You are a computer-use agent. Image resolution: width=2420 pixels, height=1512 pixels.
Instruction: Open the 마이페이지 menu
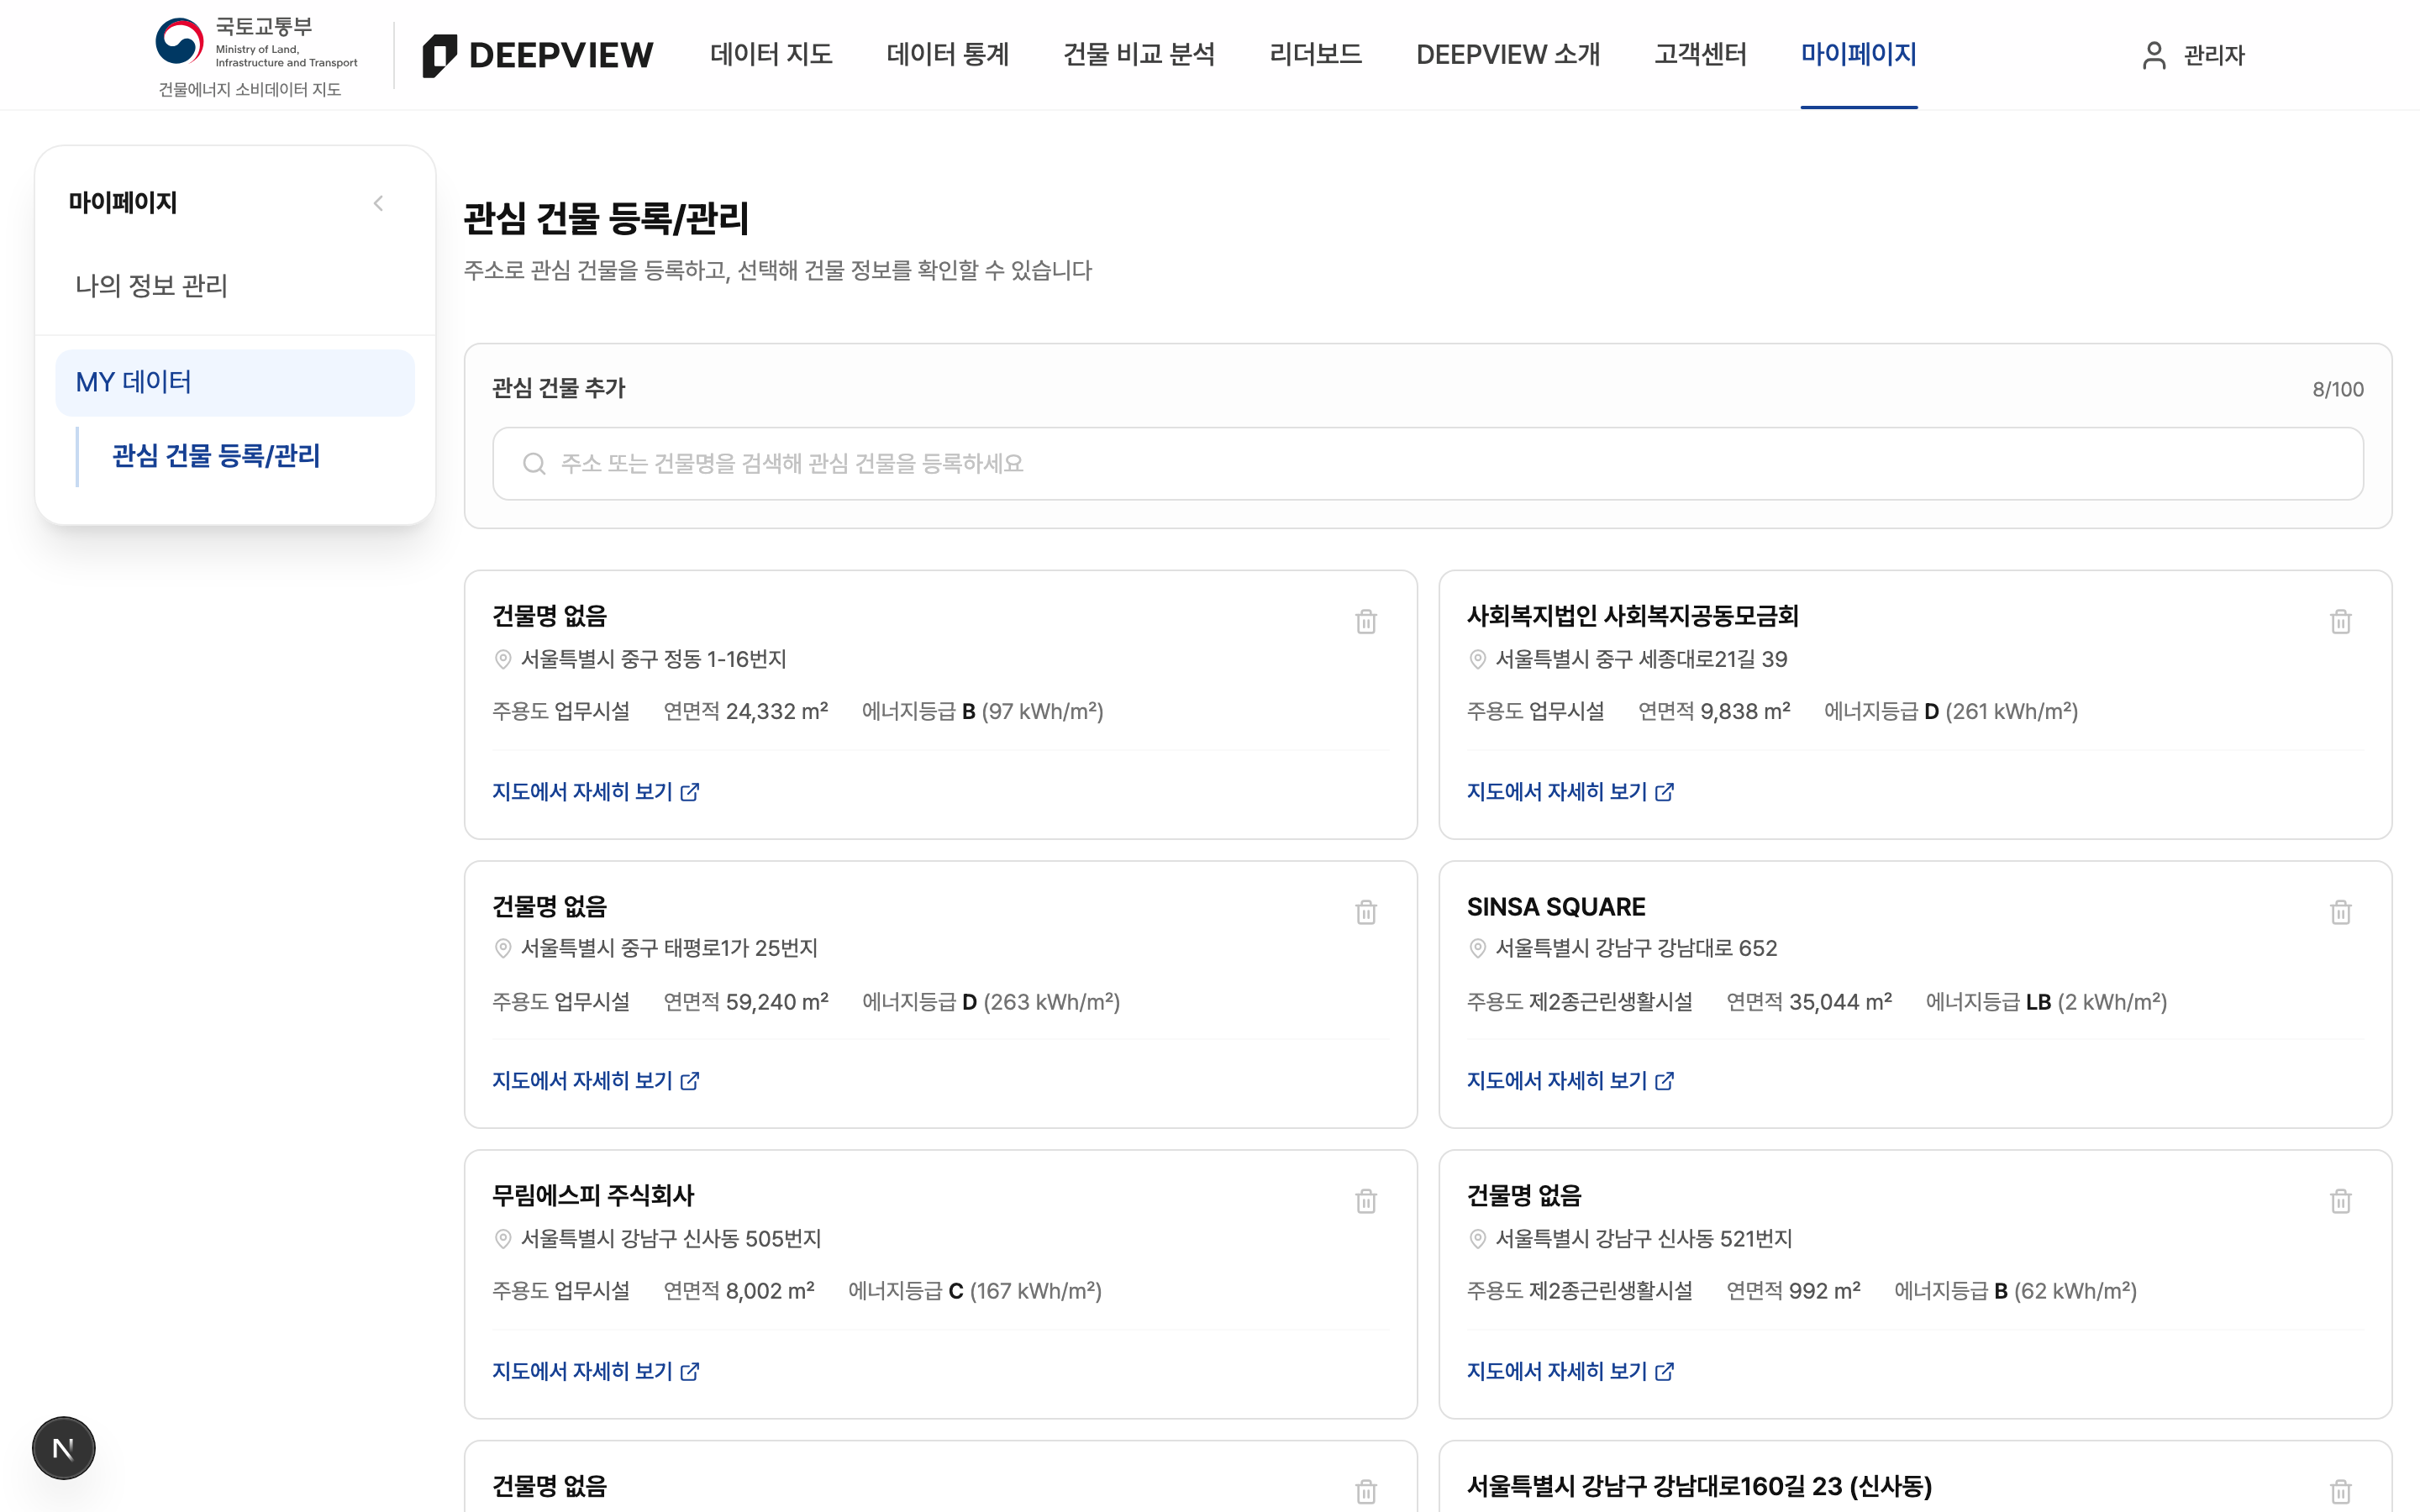(1859, 54)
